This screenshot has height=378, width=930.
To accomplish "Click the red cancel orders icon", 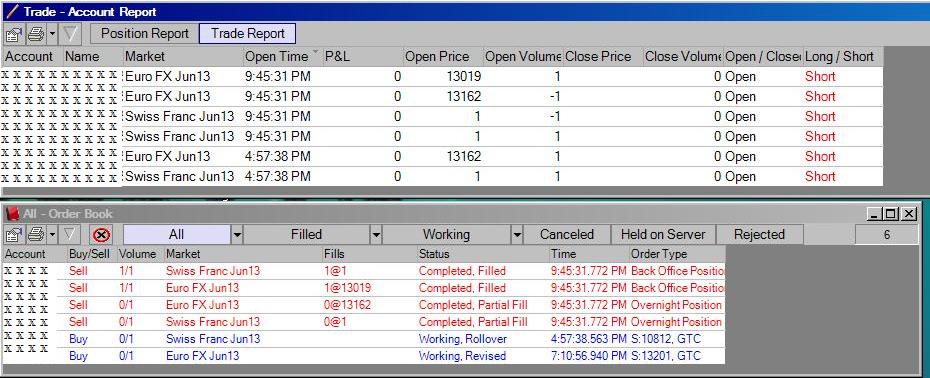I will coord(102,235).
